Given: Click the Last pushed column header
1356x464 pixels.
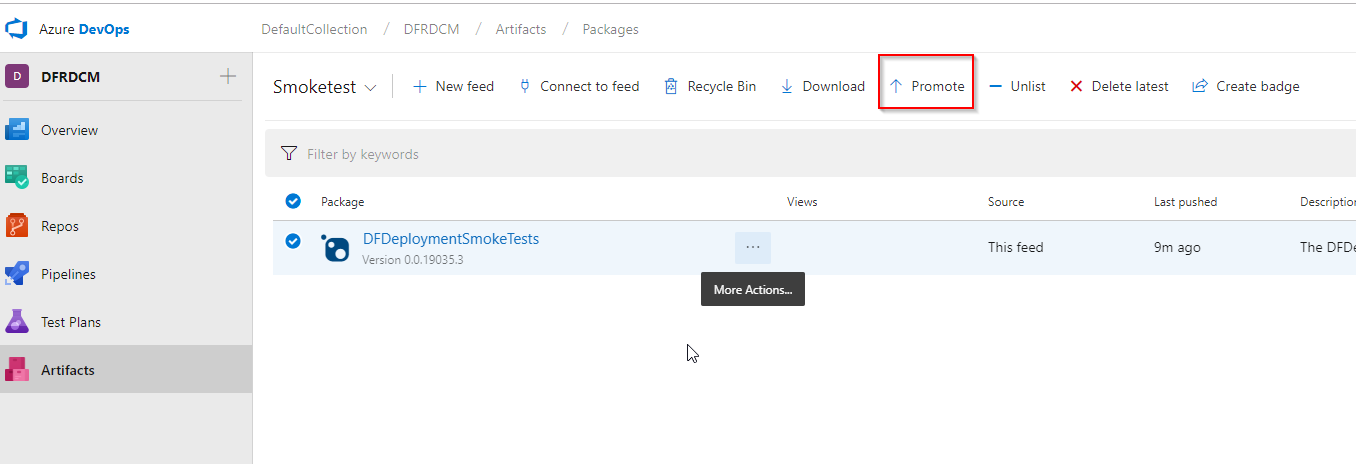Looking at the screenshot, I should tap(1185, 202).
